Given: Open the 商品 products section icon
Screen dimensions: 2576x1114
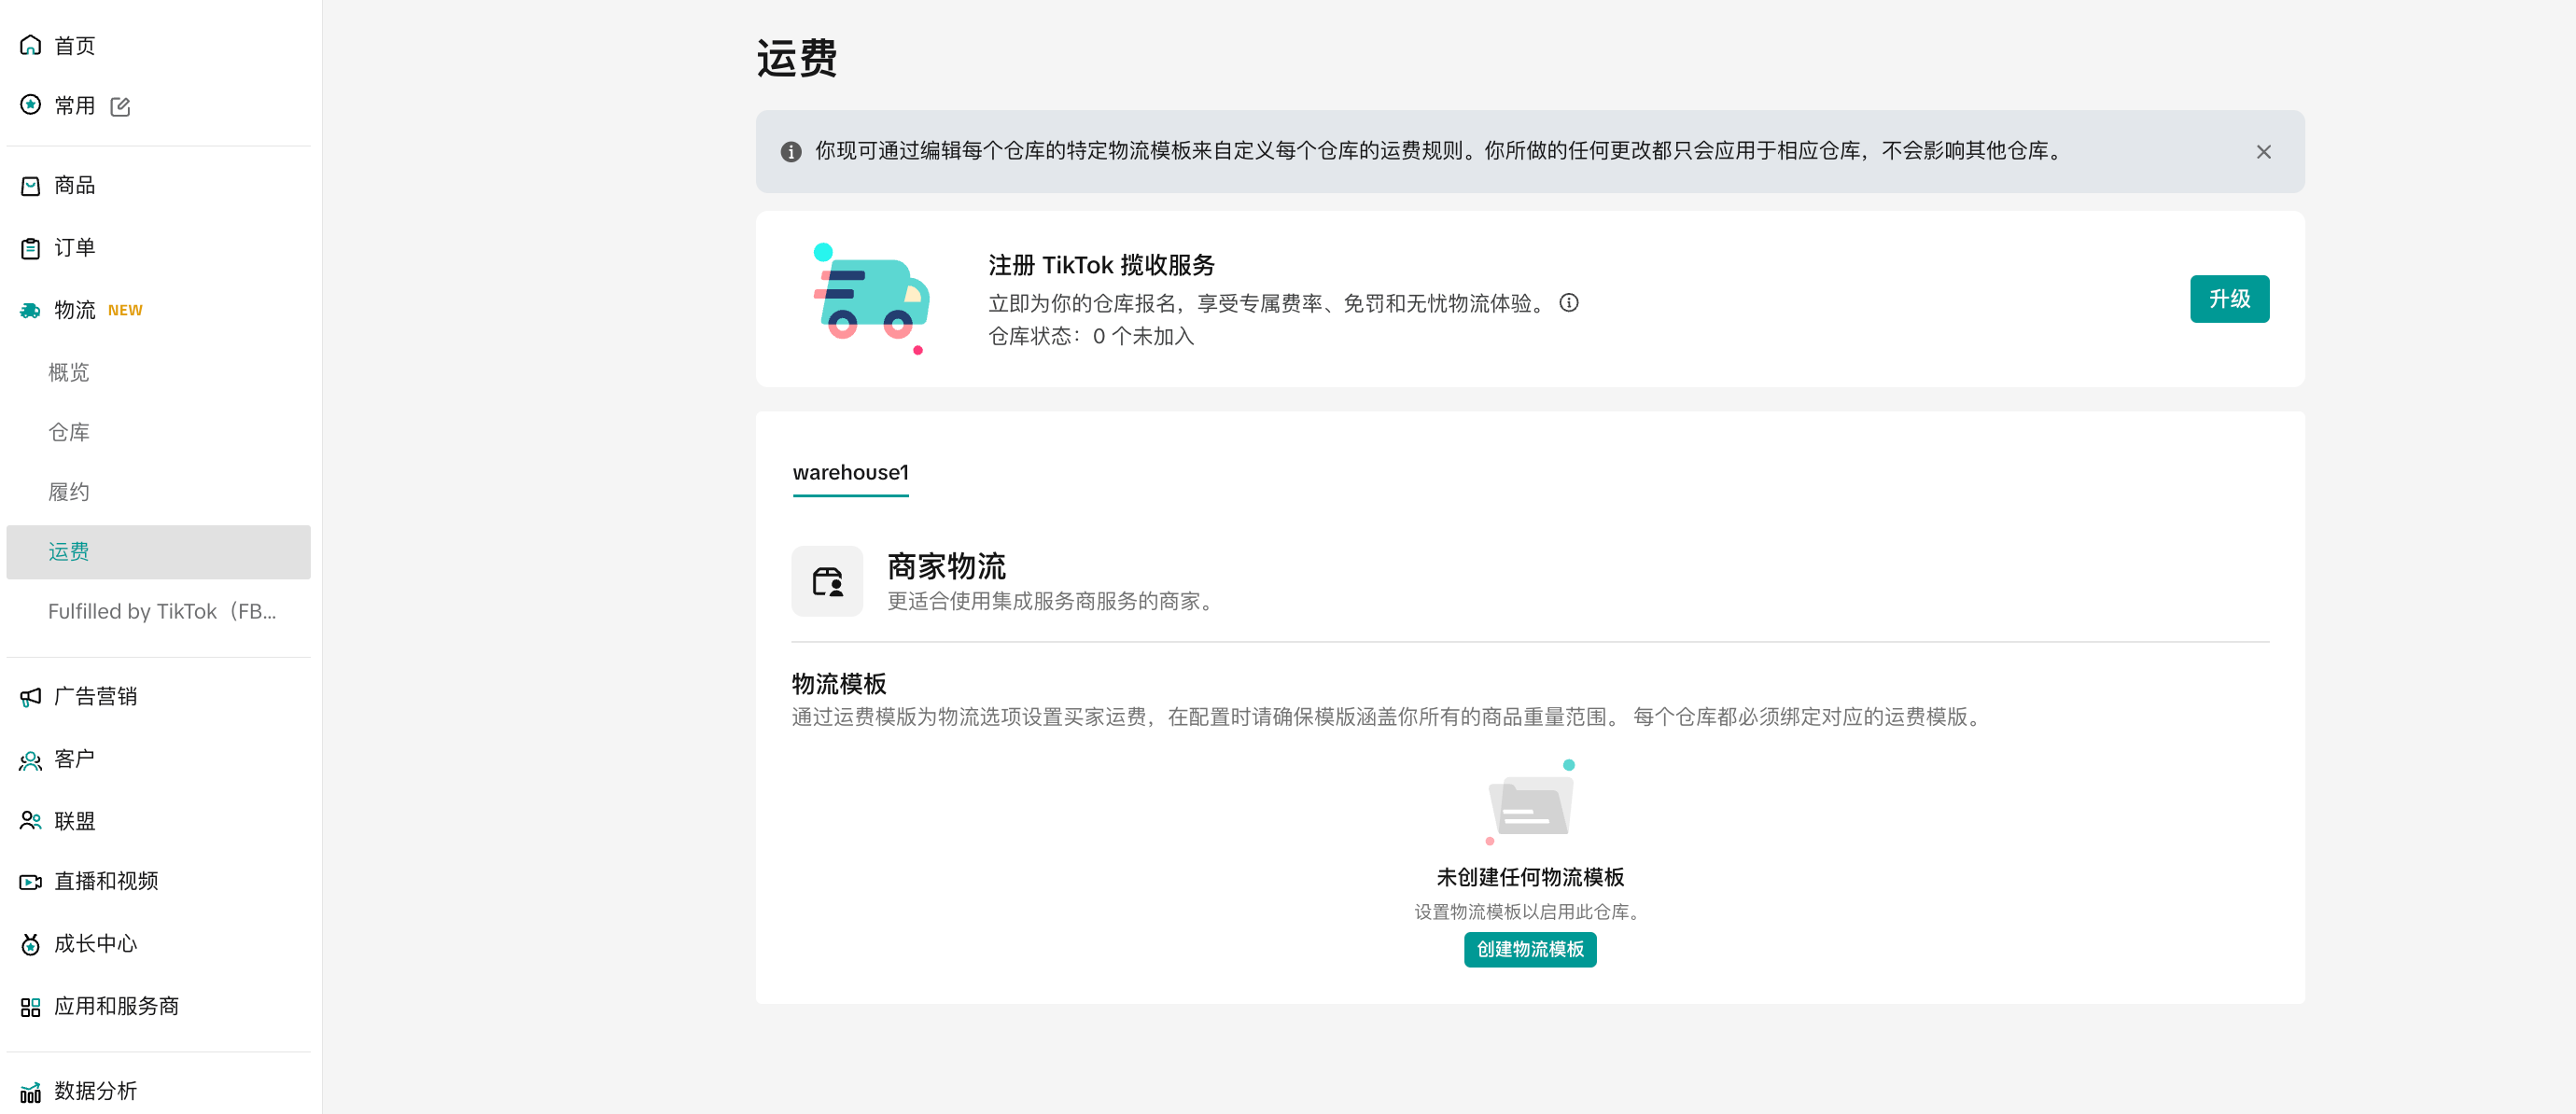Looking at the screenshot, I should [x=30, y=186].
